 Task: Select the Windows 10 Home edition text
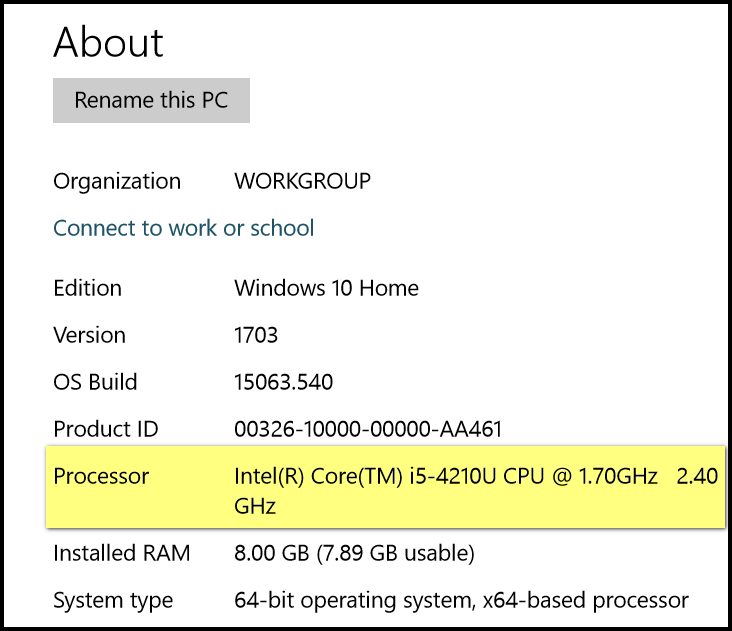click(326, 288)
